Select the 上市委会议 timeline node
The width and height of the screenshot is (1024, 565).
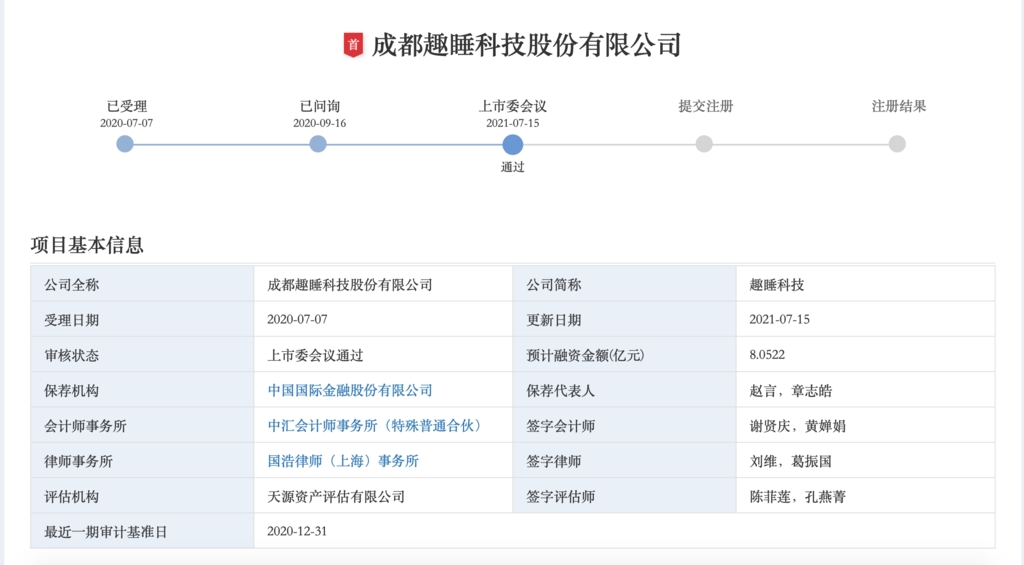click(512, 144)
